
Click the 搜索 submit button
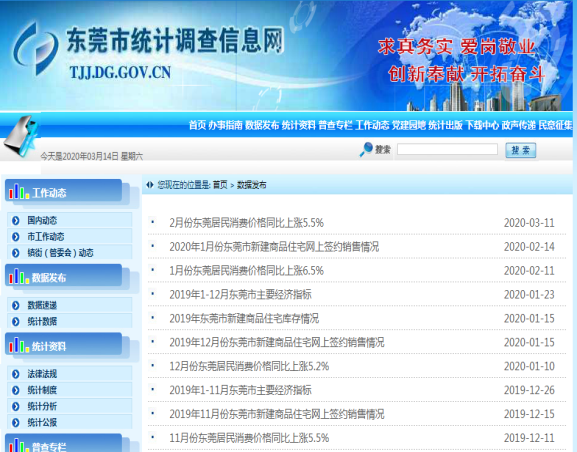(520, 150)
